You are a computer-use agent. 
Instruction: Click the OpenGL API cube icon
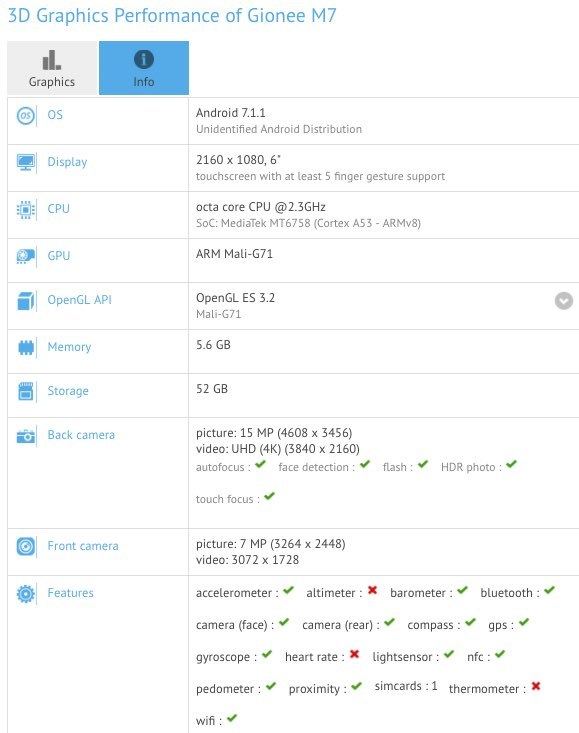click(x=26, y=301)
